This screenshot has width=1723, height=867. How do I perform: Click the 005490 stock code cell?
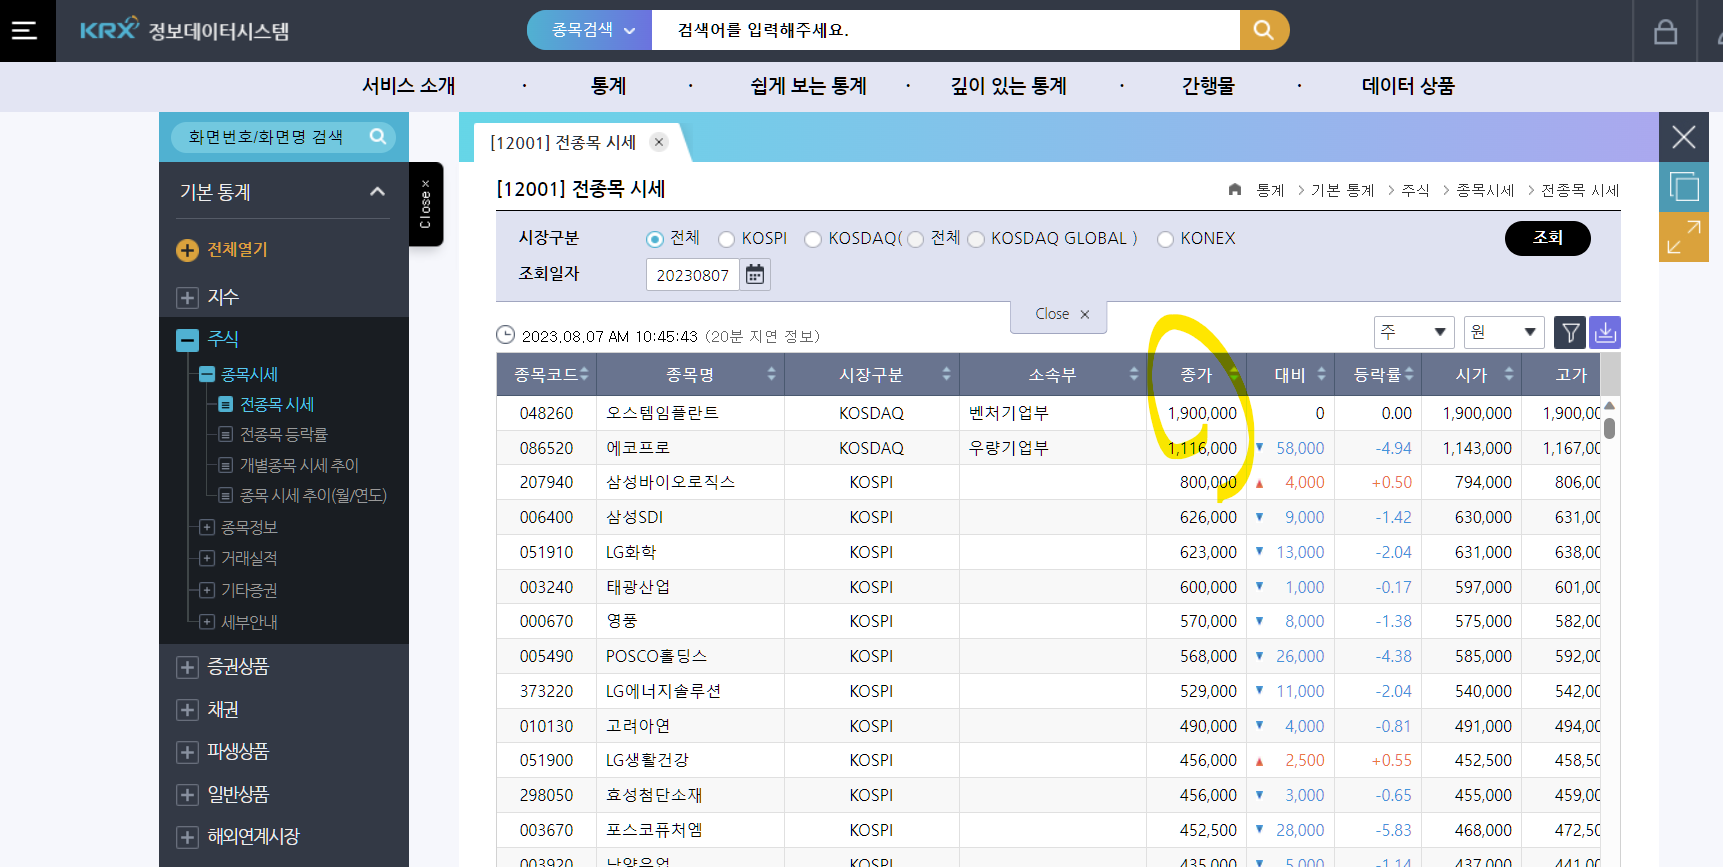[546, 656]
